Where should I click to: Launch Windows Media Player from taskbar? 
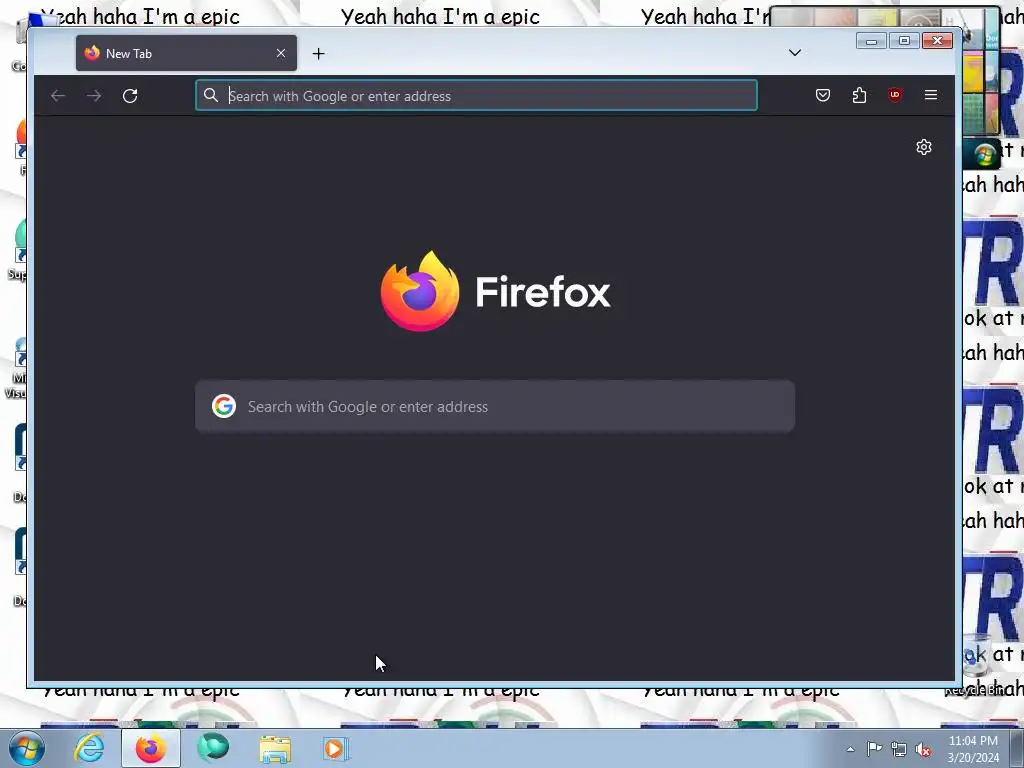pyautogui.click(x=336, y=749)
